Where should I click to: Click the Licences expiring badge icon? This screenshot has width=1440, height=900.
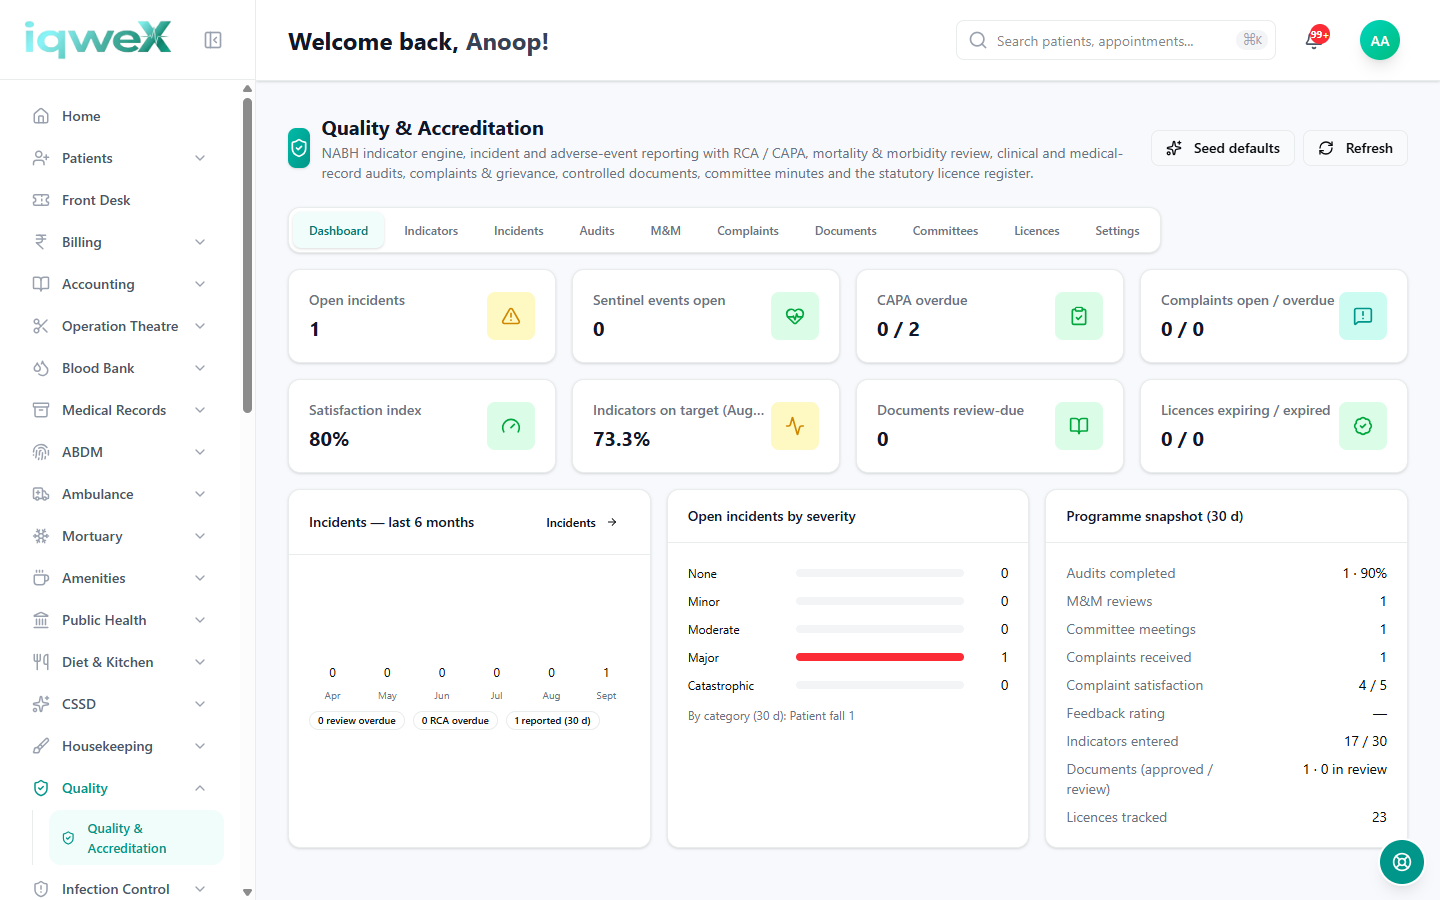point(1363,426)
